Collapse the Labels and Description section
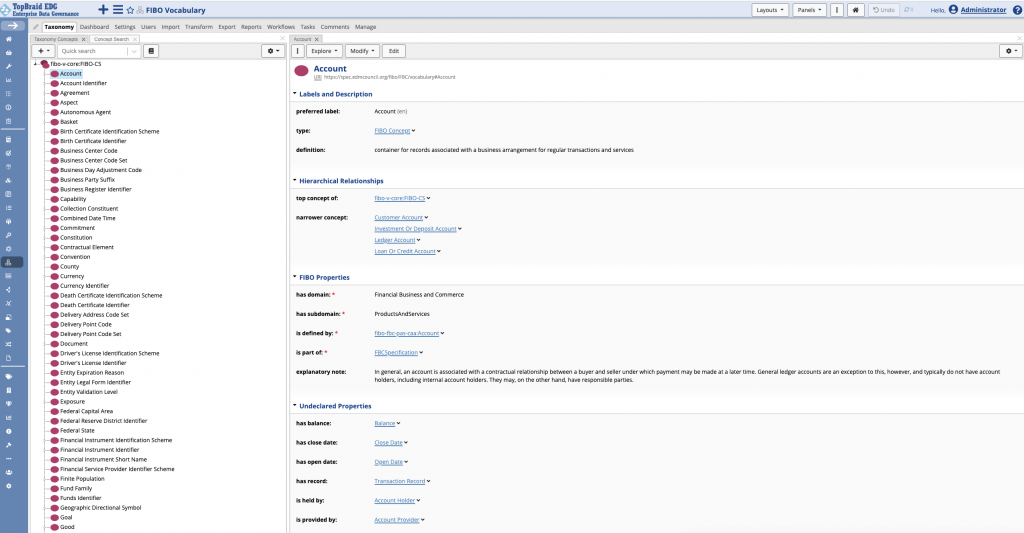The width and height of the screenshot is (1024, 533). pos(295,93)
